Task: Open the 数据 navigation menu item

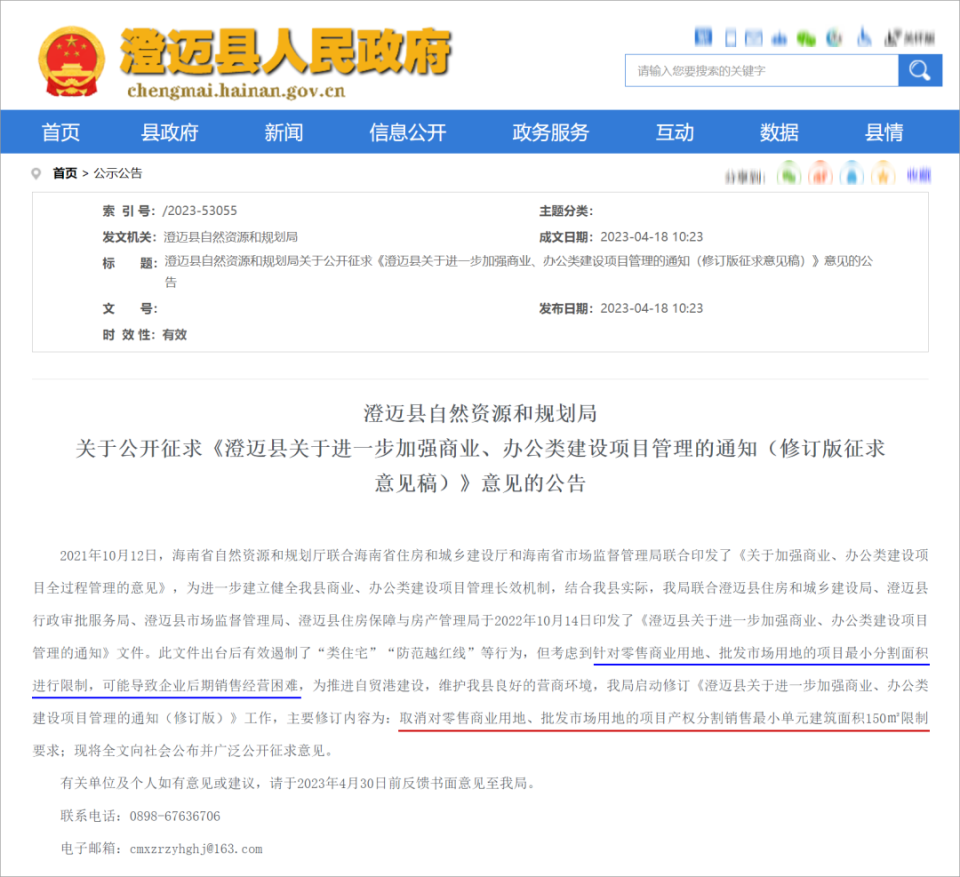Action: [779, 132]
